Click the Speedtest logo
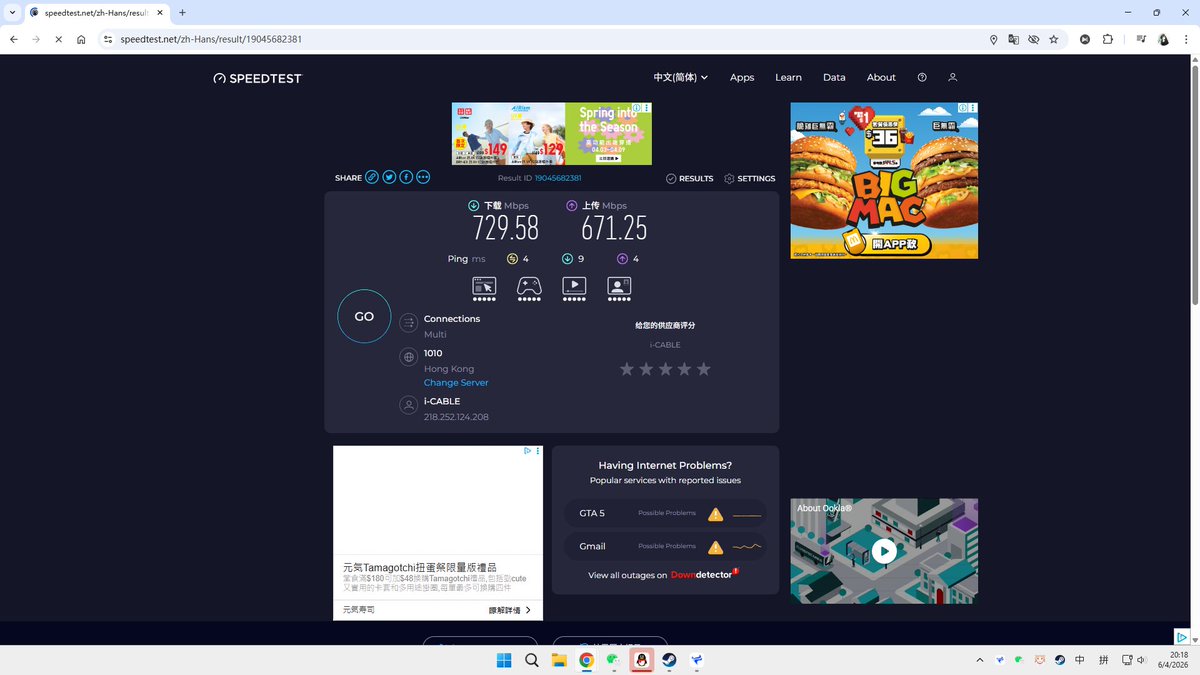1200x675 pixels. [257, 78]
